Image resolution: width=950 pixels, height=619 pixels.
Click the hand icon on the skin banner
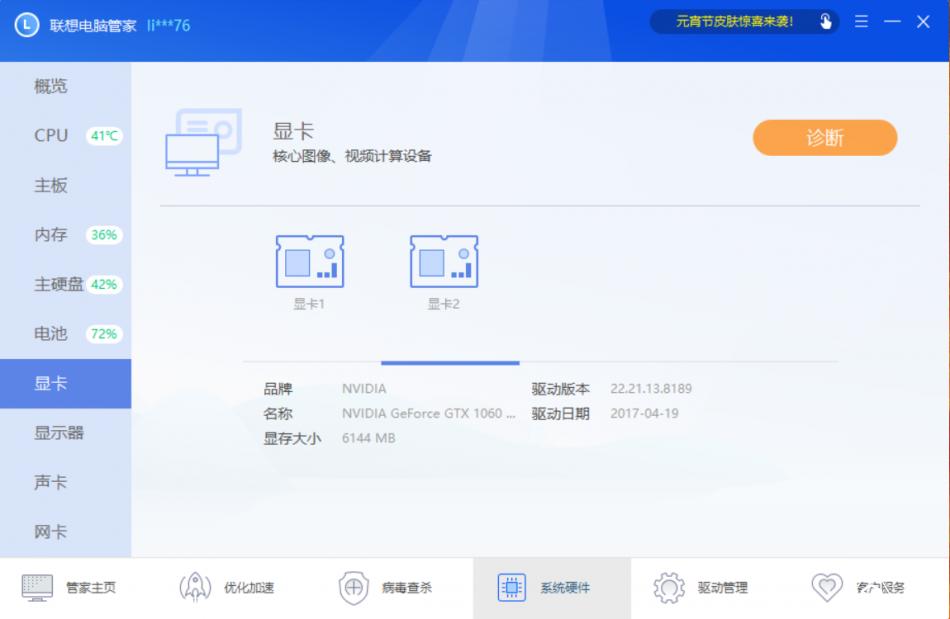point(824,21)
